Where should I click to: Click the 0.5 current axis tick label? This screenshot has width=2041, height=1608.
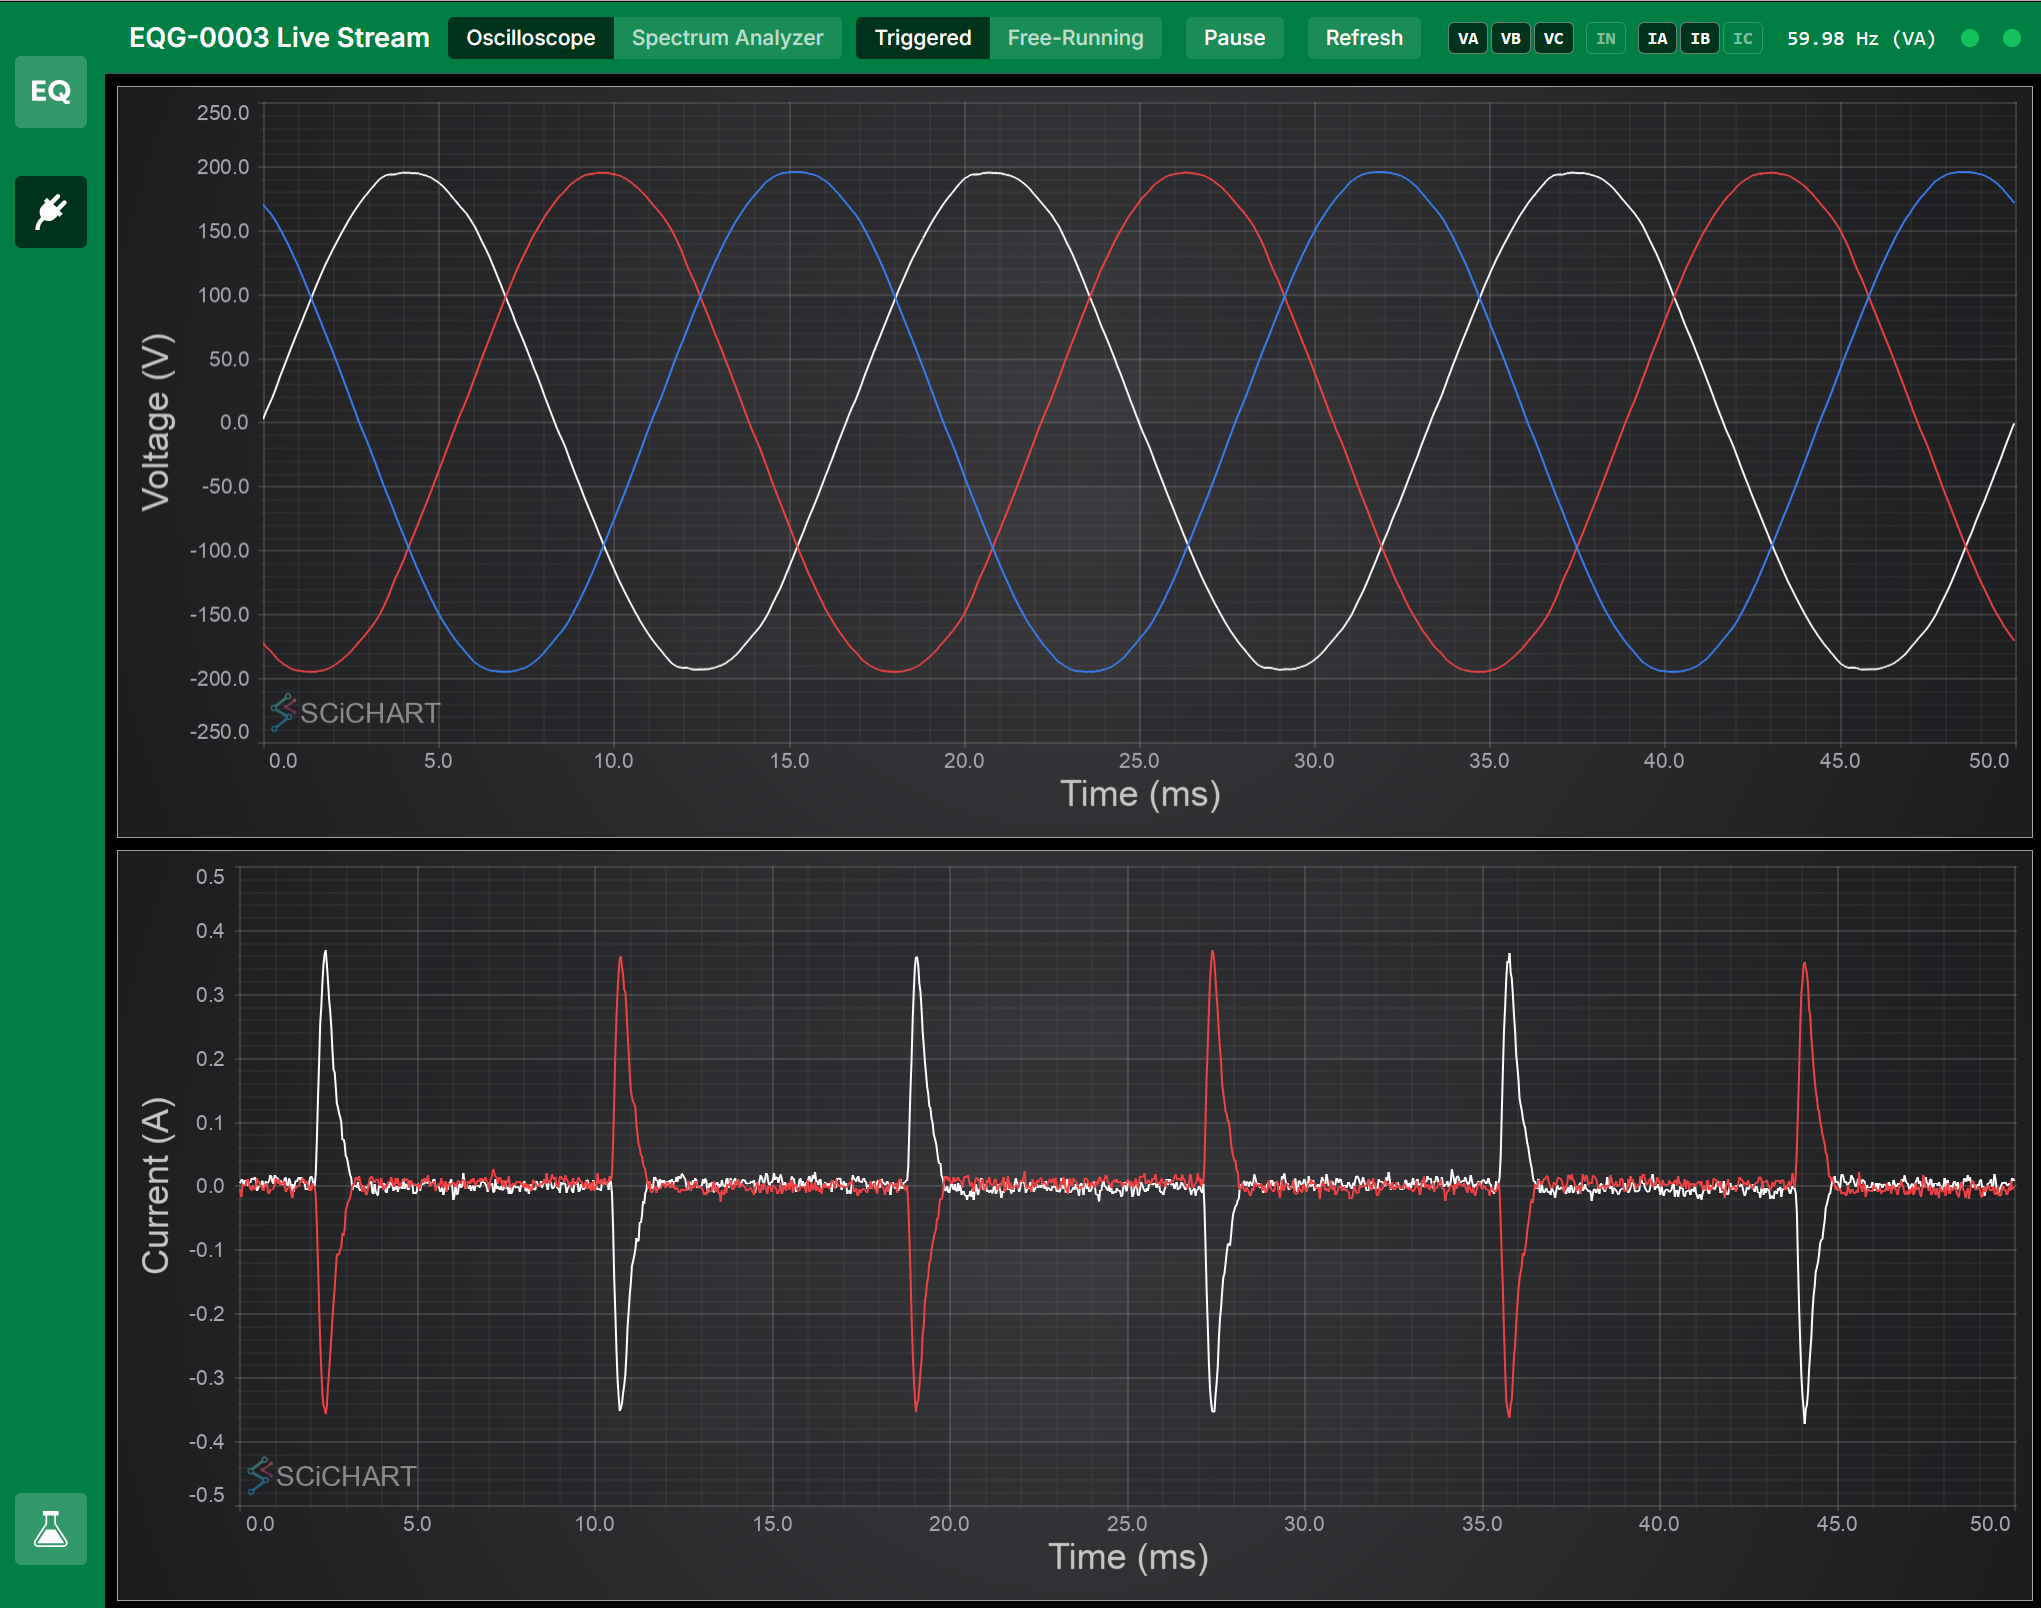point(210,877)
